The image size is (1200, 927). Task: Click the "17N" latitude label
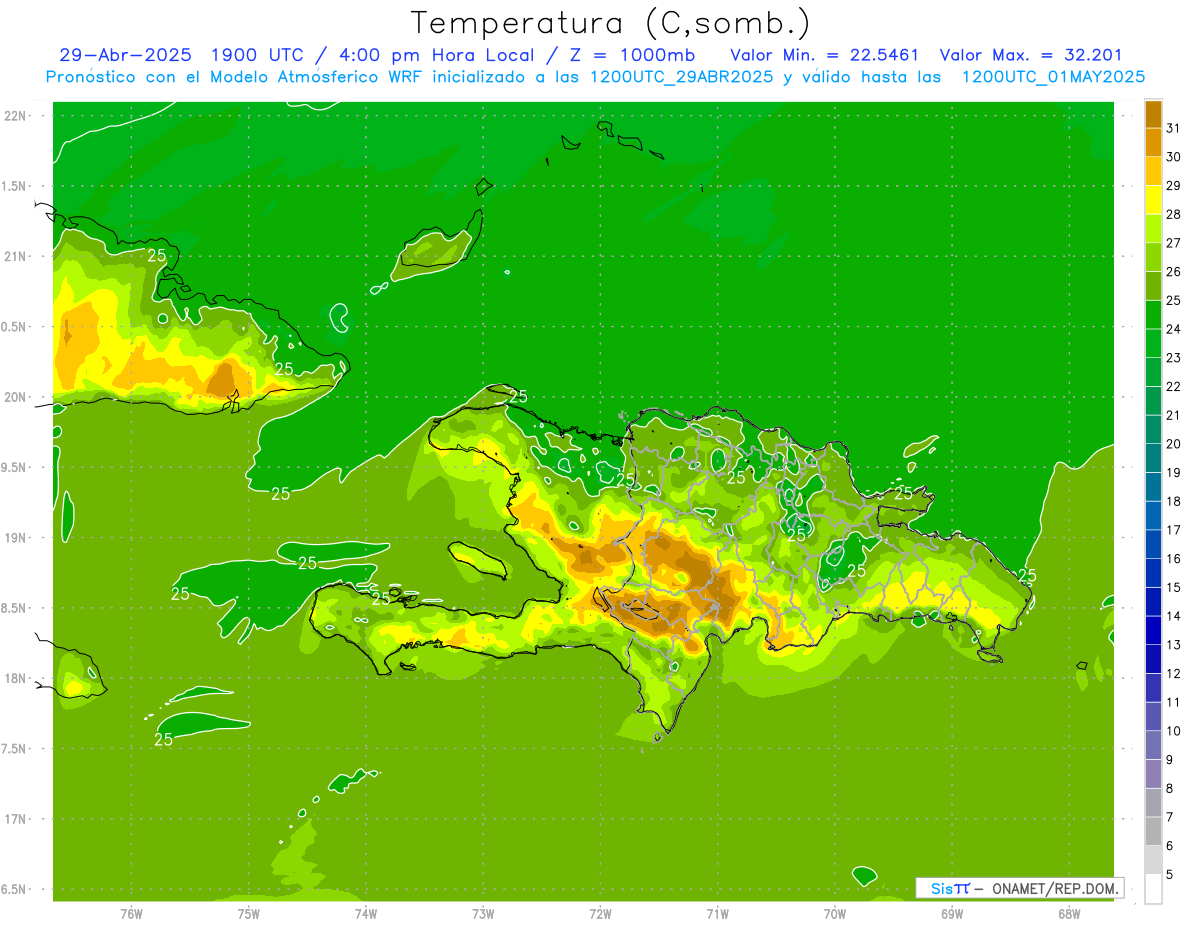(16, 820)
